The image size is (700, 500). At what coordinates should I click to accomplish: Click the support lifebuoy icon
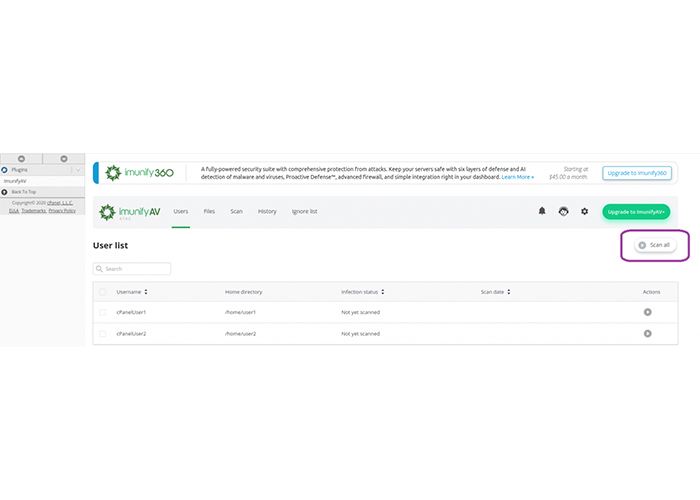(563, 211)
